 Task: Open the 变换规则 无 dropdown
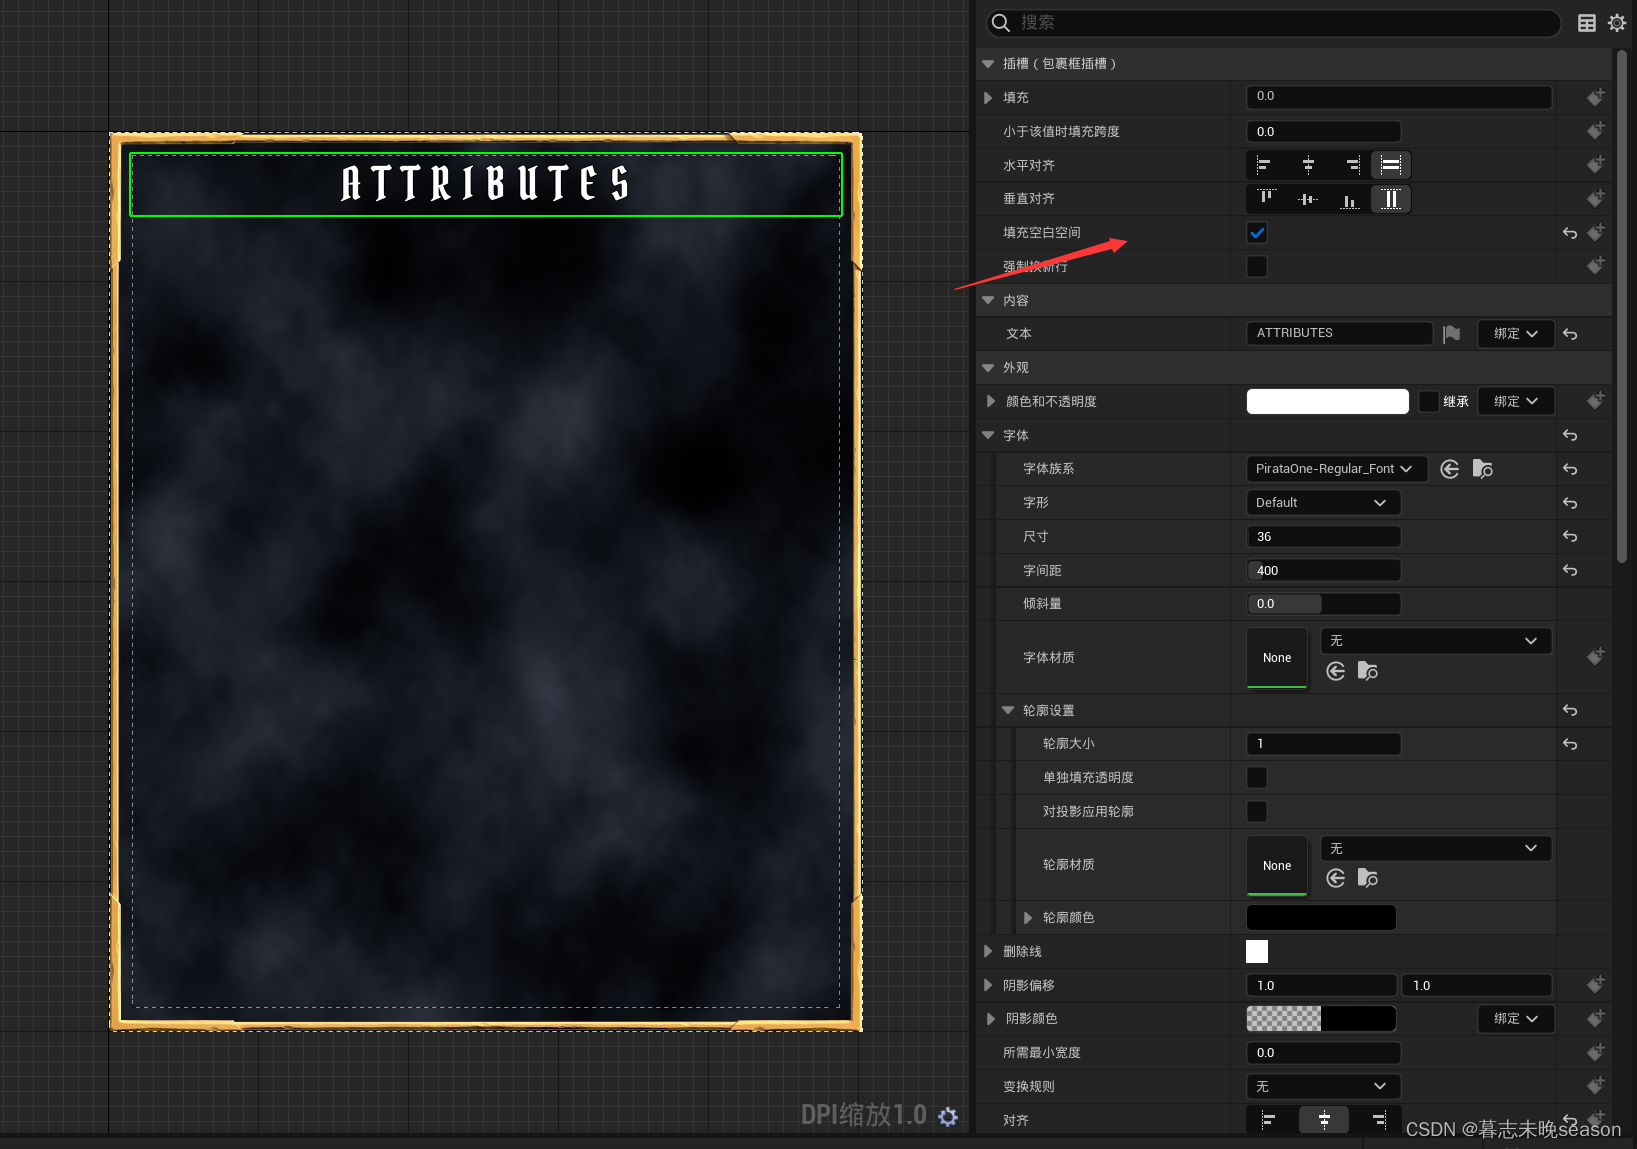coord(1323,1086)
